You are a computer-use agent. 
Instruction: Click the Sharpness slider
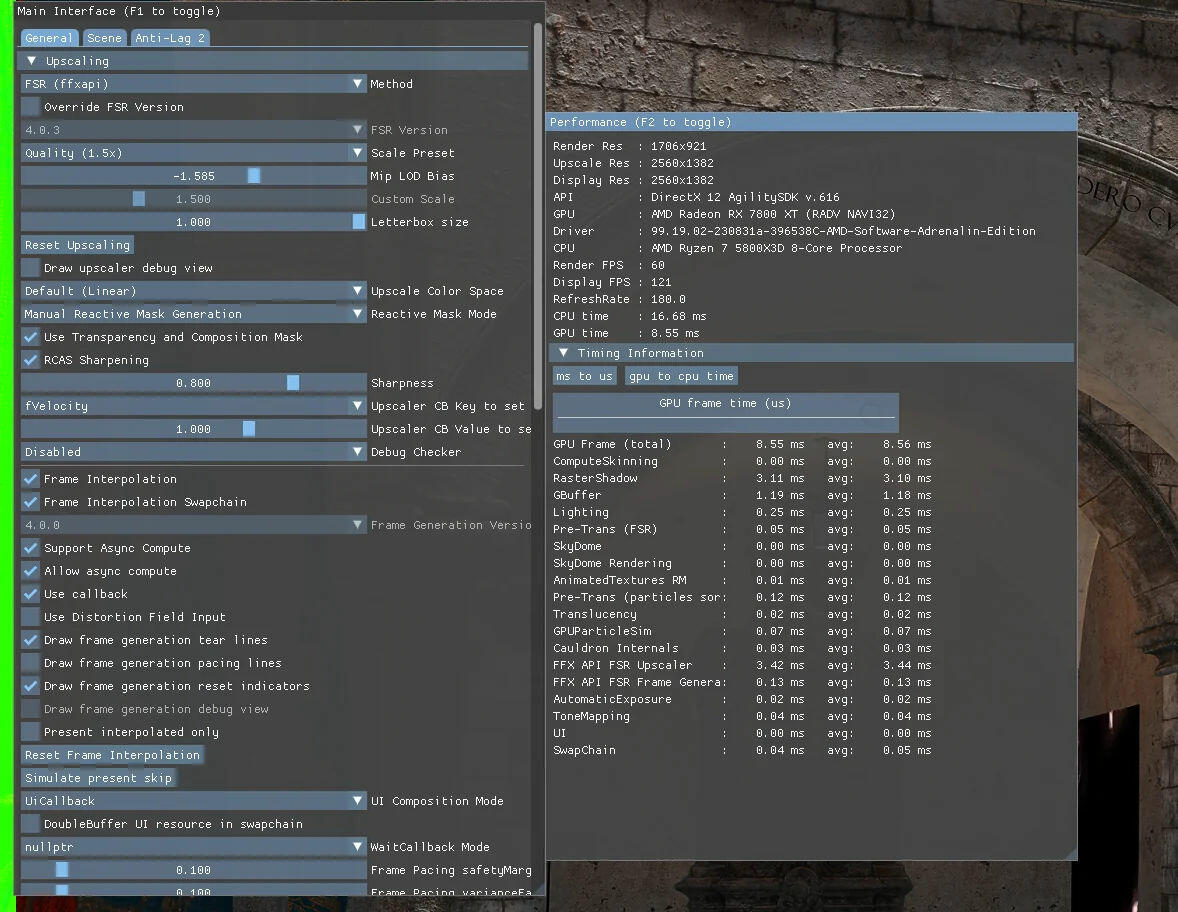pos(193,383)
